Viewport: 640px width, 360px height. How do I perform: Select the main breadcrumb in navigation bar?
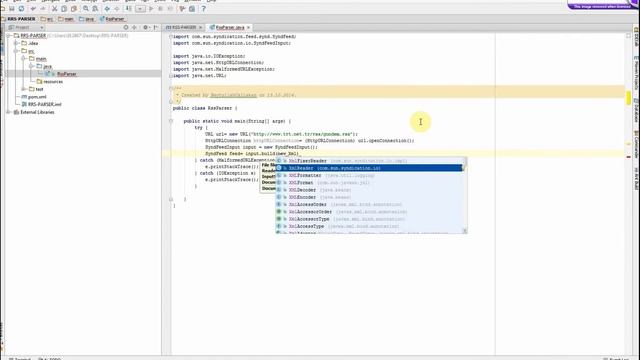66,19
